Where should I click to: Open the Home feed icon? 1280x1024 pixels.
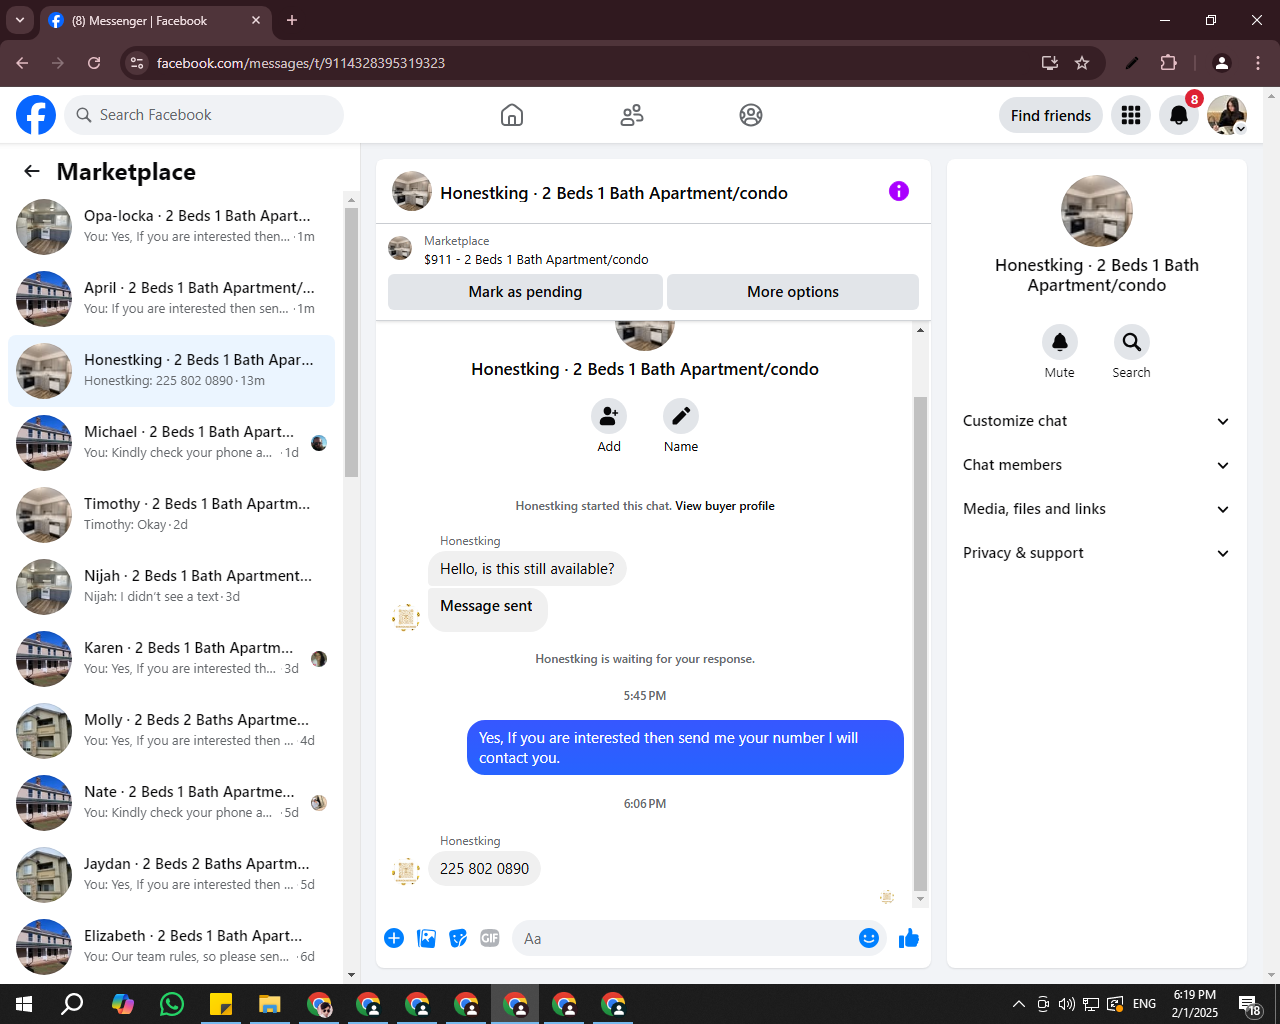pos(512,115)
